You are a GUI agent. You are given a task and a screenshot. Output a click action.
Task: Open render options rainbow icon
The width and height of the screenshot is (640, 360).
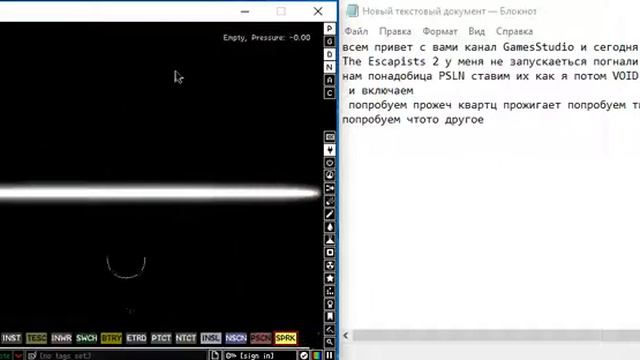coord(317,355)
